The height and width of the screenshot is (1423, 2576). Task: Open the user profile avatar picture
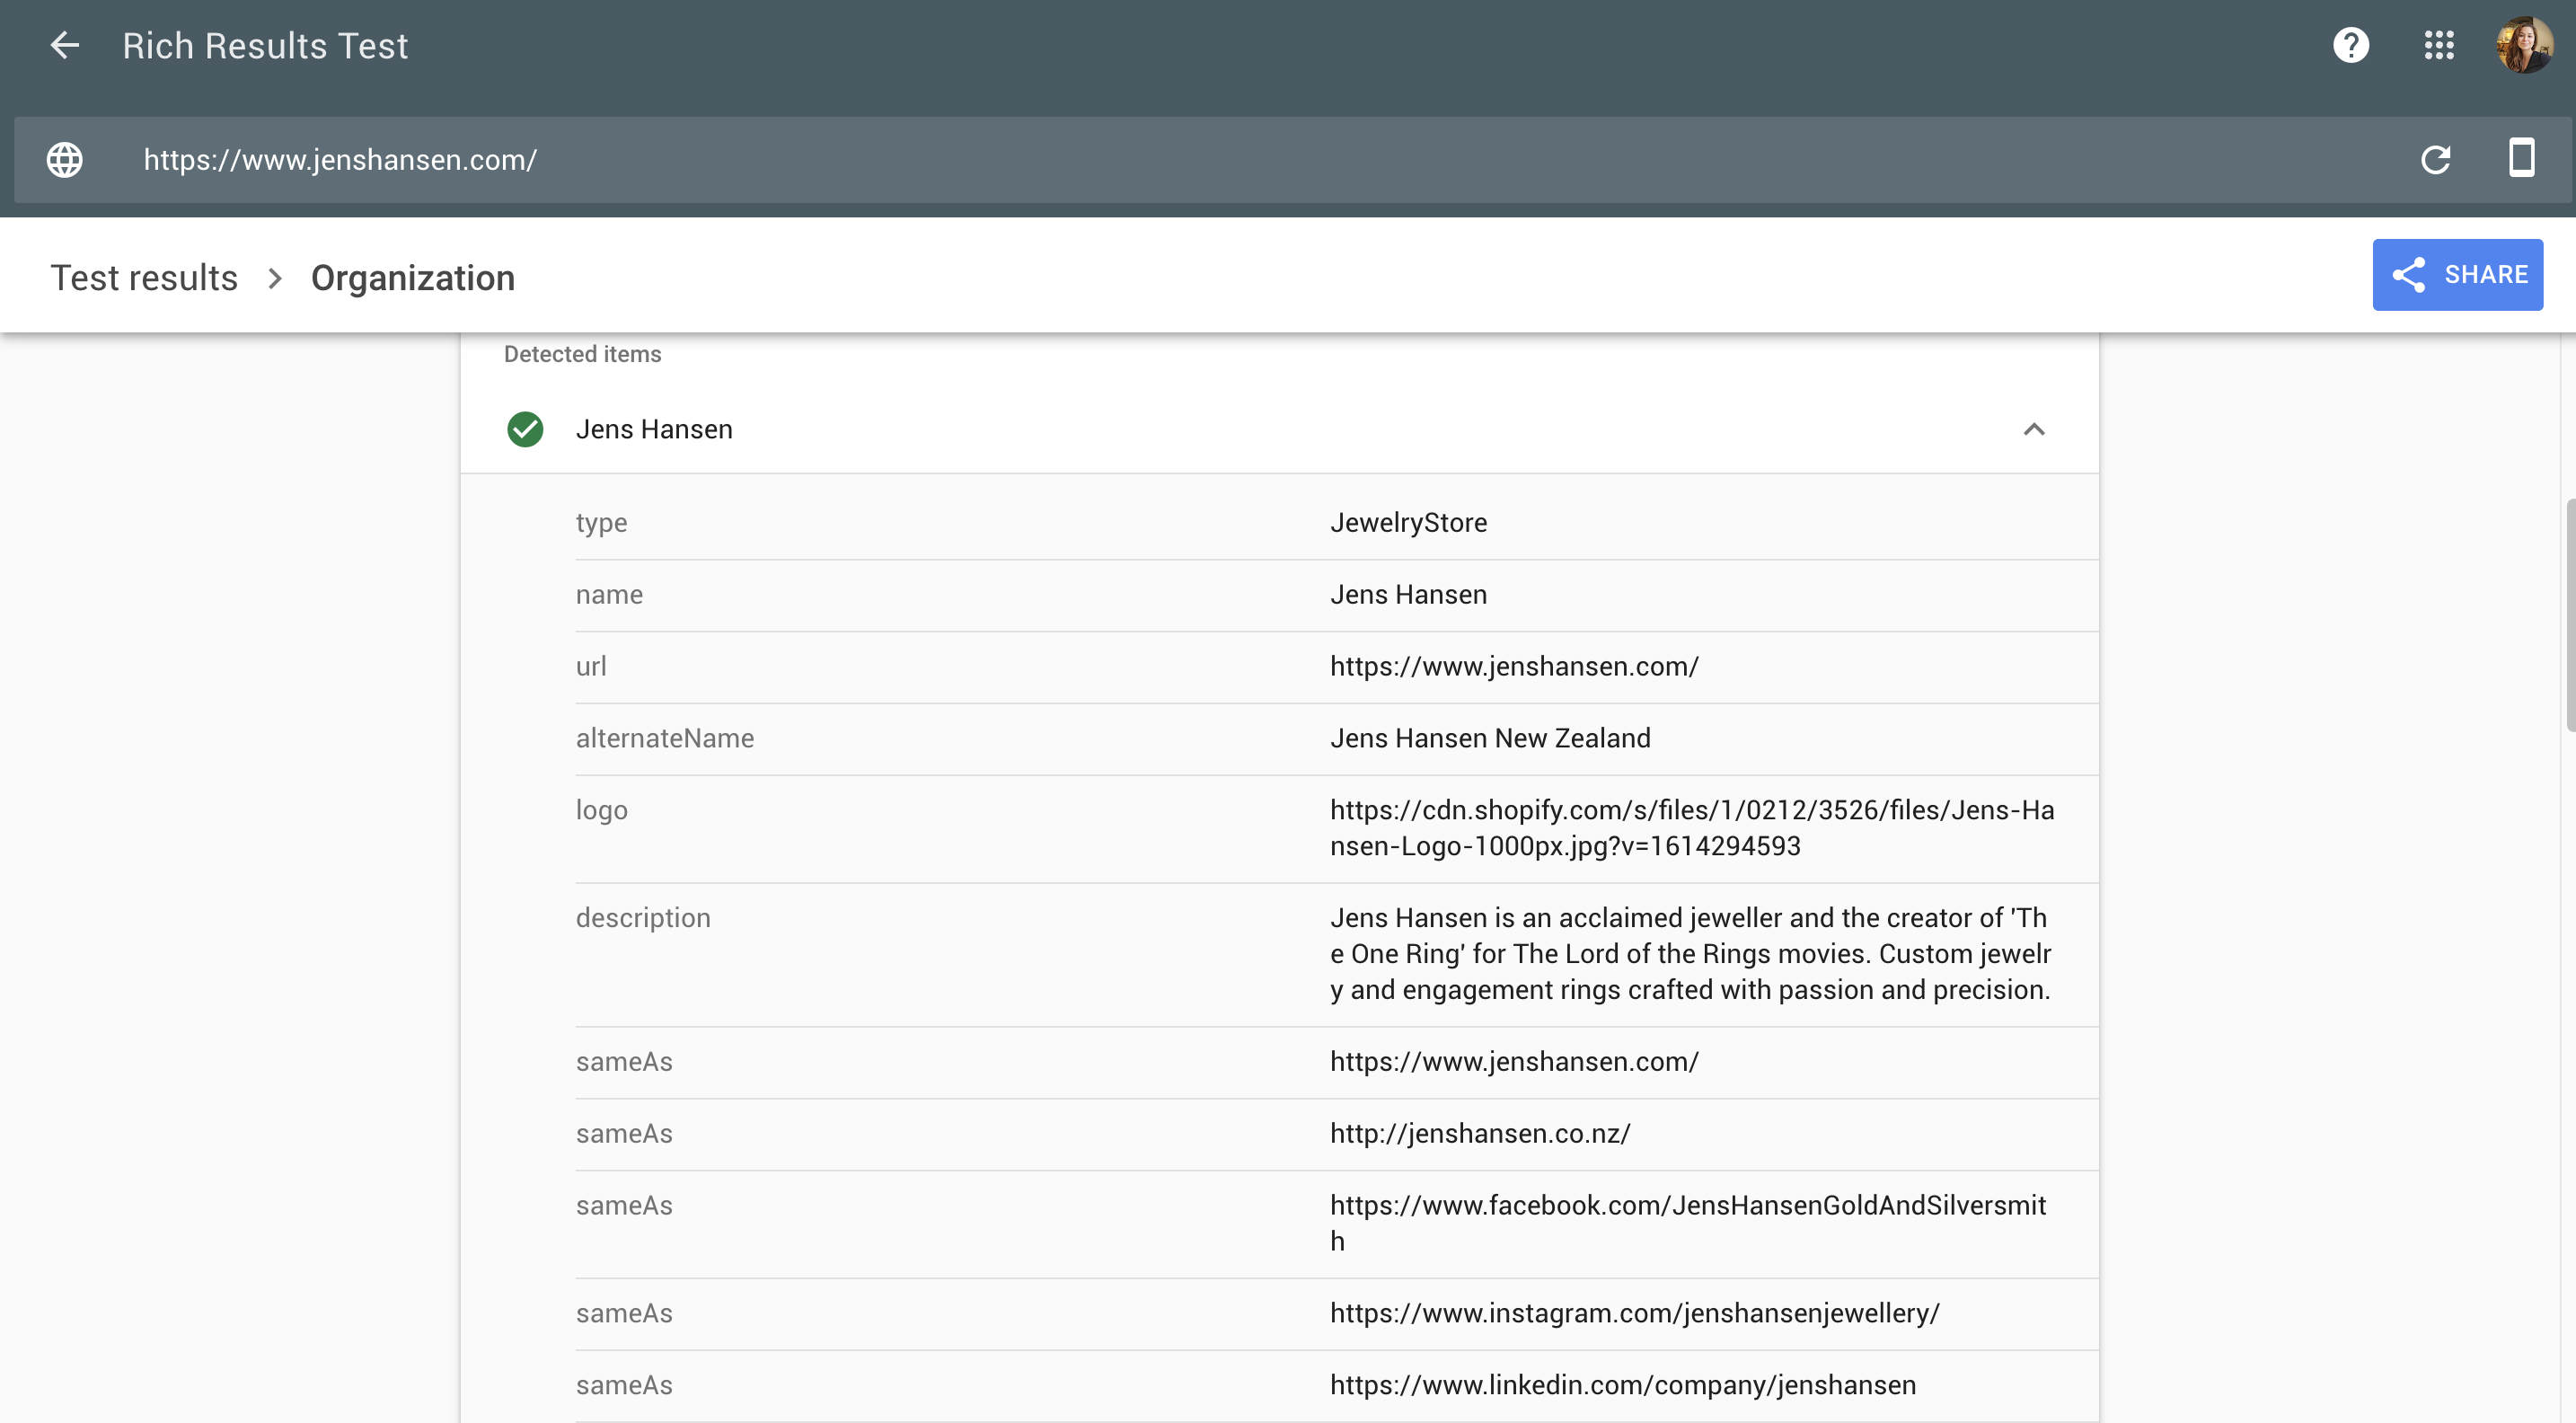coord(2524,45)
